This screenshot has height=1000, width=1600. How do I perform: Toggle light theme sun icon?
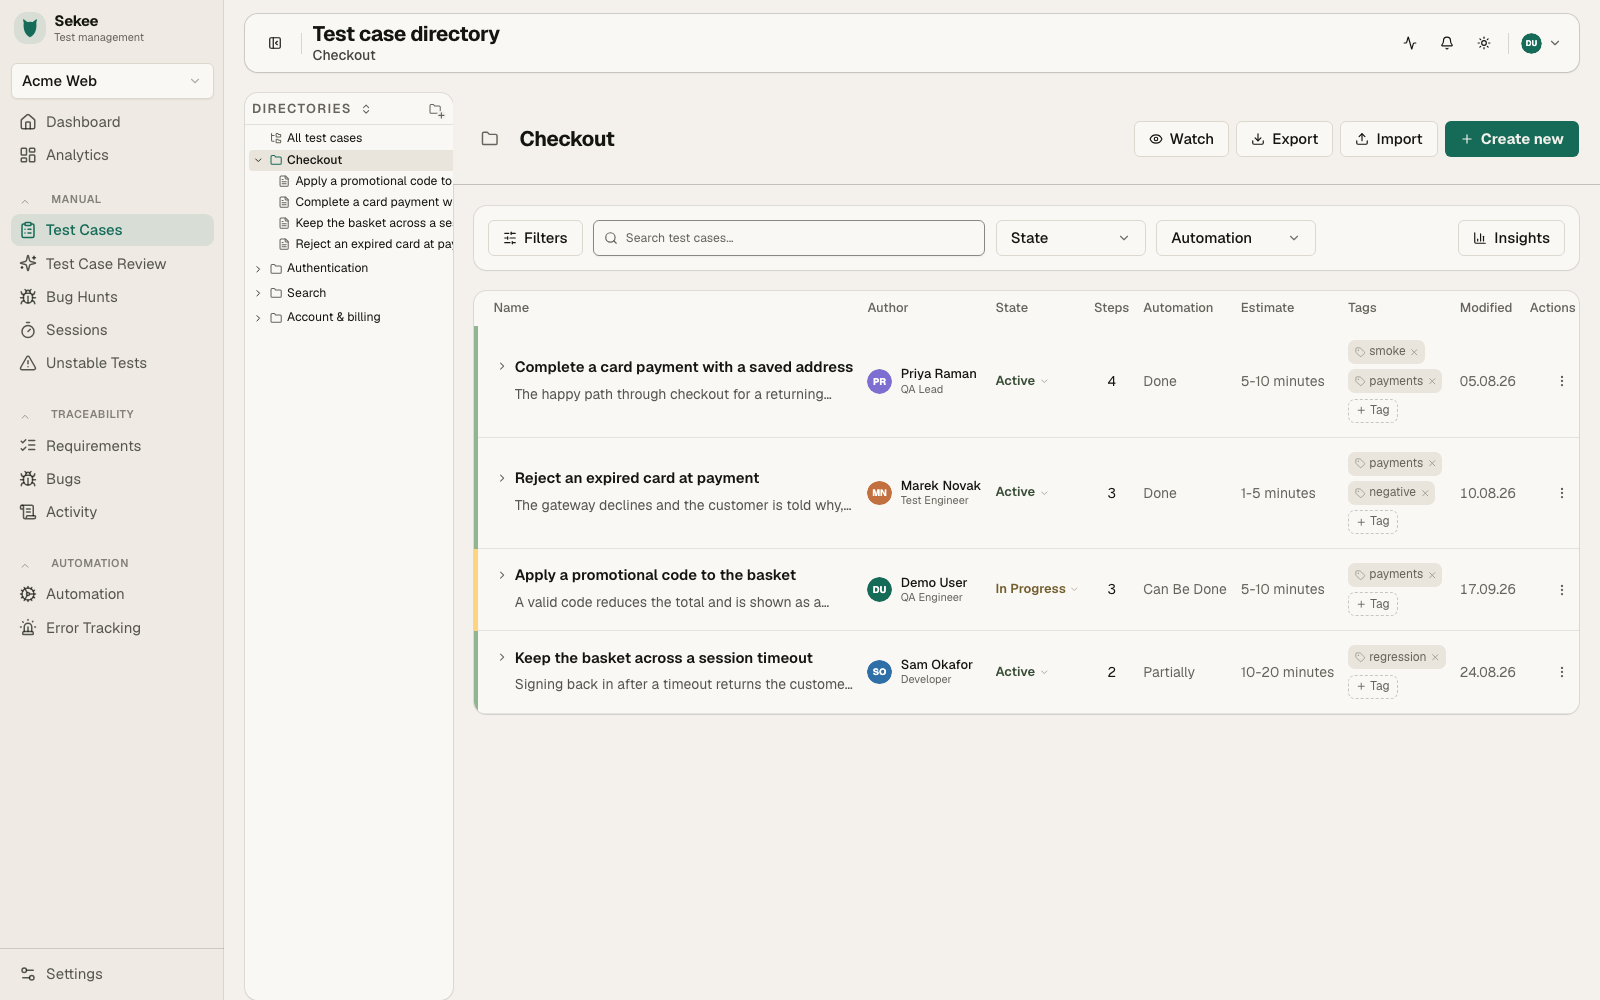[x=1484, y=43]
